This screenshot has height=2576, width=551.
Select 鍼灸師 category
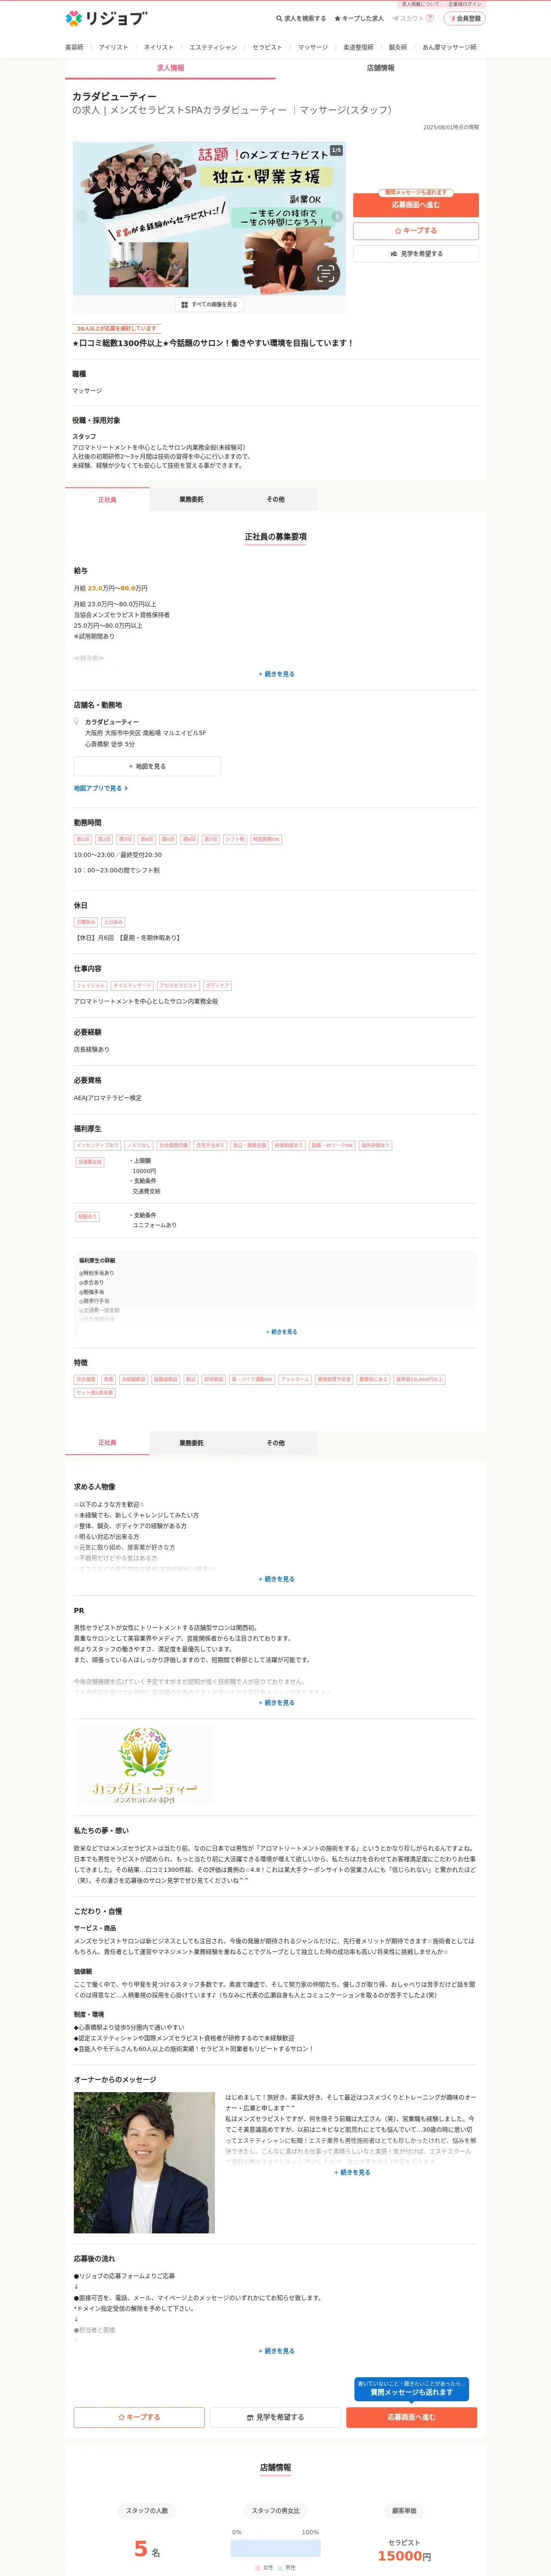398,47
